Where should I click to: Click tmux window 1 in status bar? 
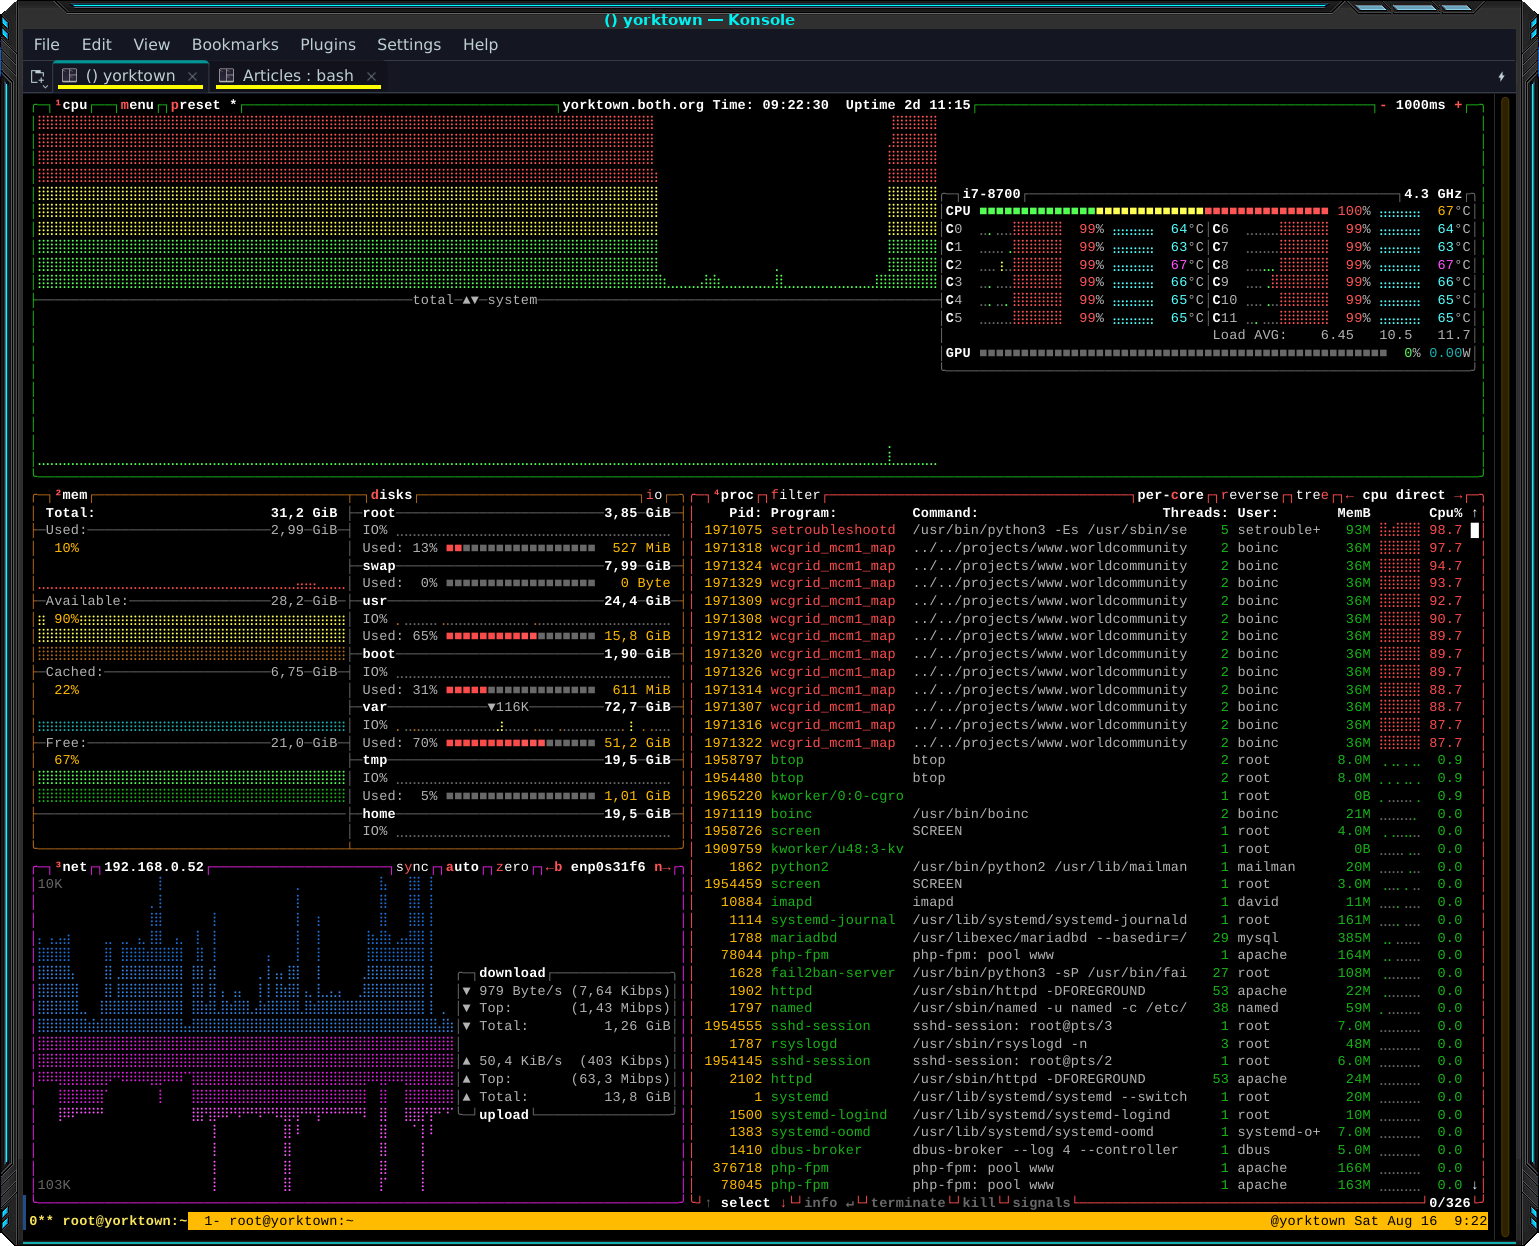pos(279,1221)
